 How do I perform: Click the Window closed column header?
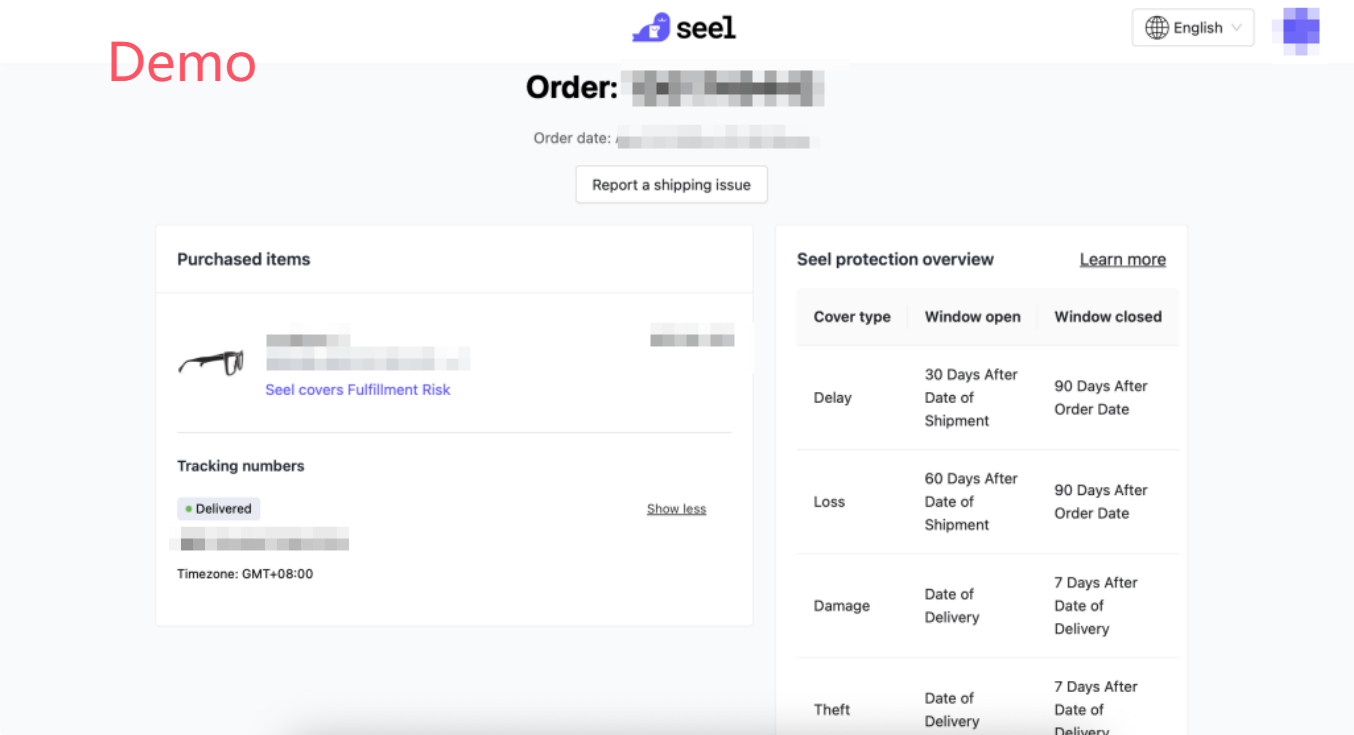click(1107, 317)
